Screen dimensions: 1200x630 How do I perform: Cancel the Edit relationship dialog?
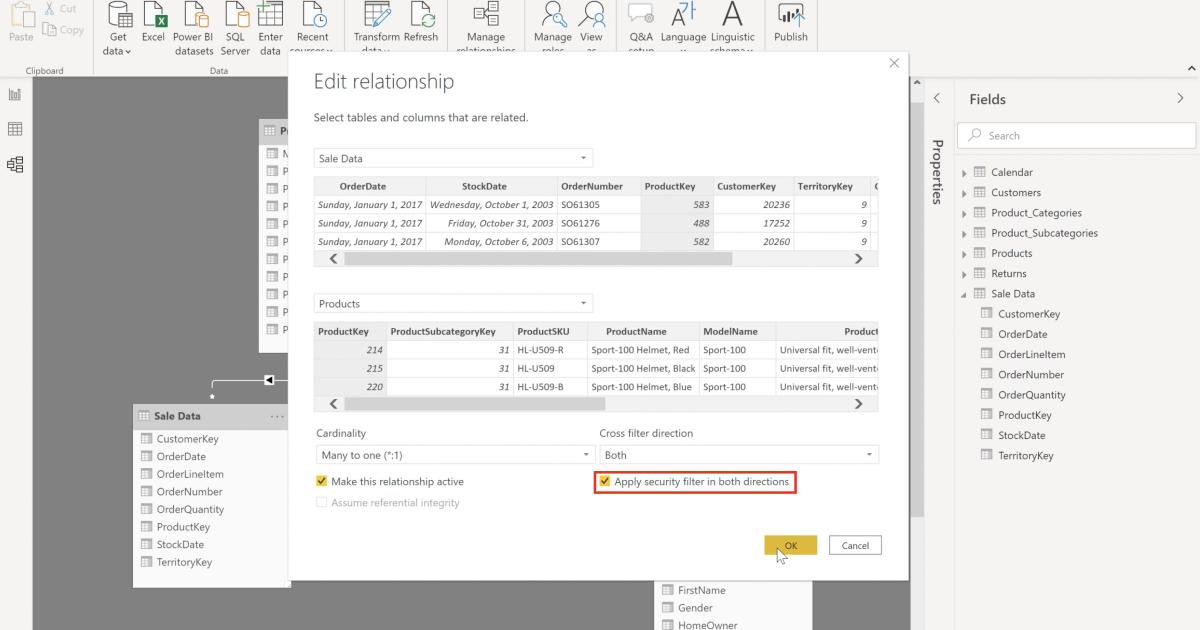tap(855, 545)
